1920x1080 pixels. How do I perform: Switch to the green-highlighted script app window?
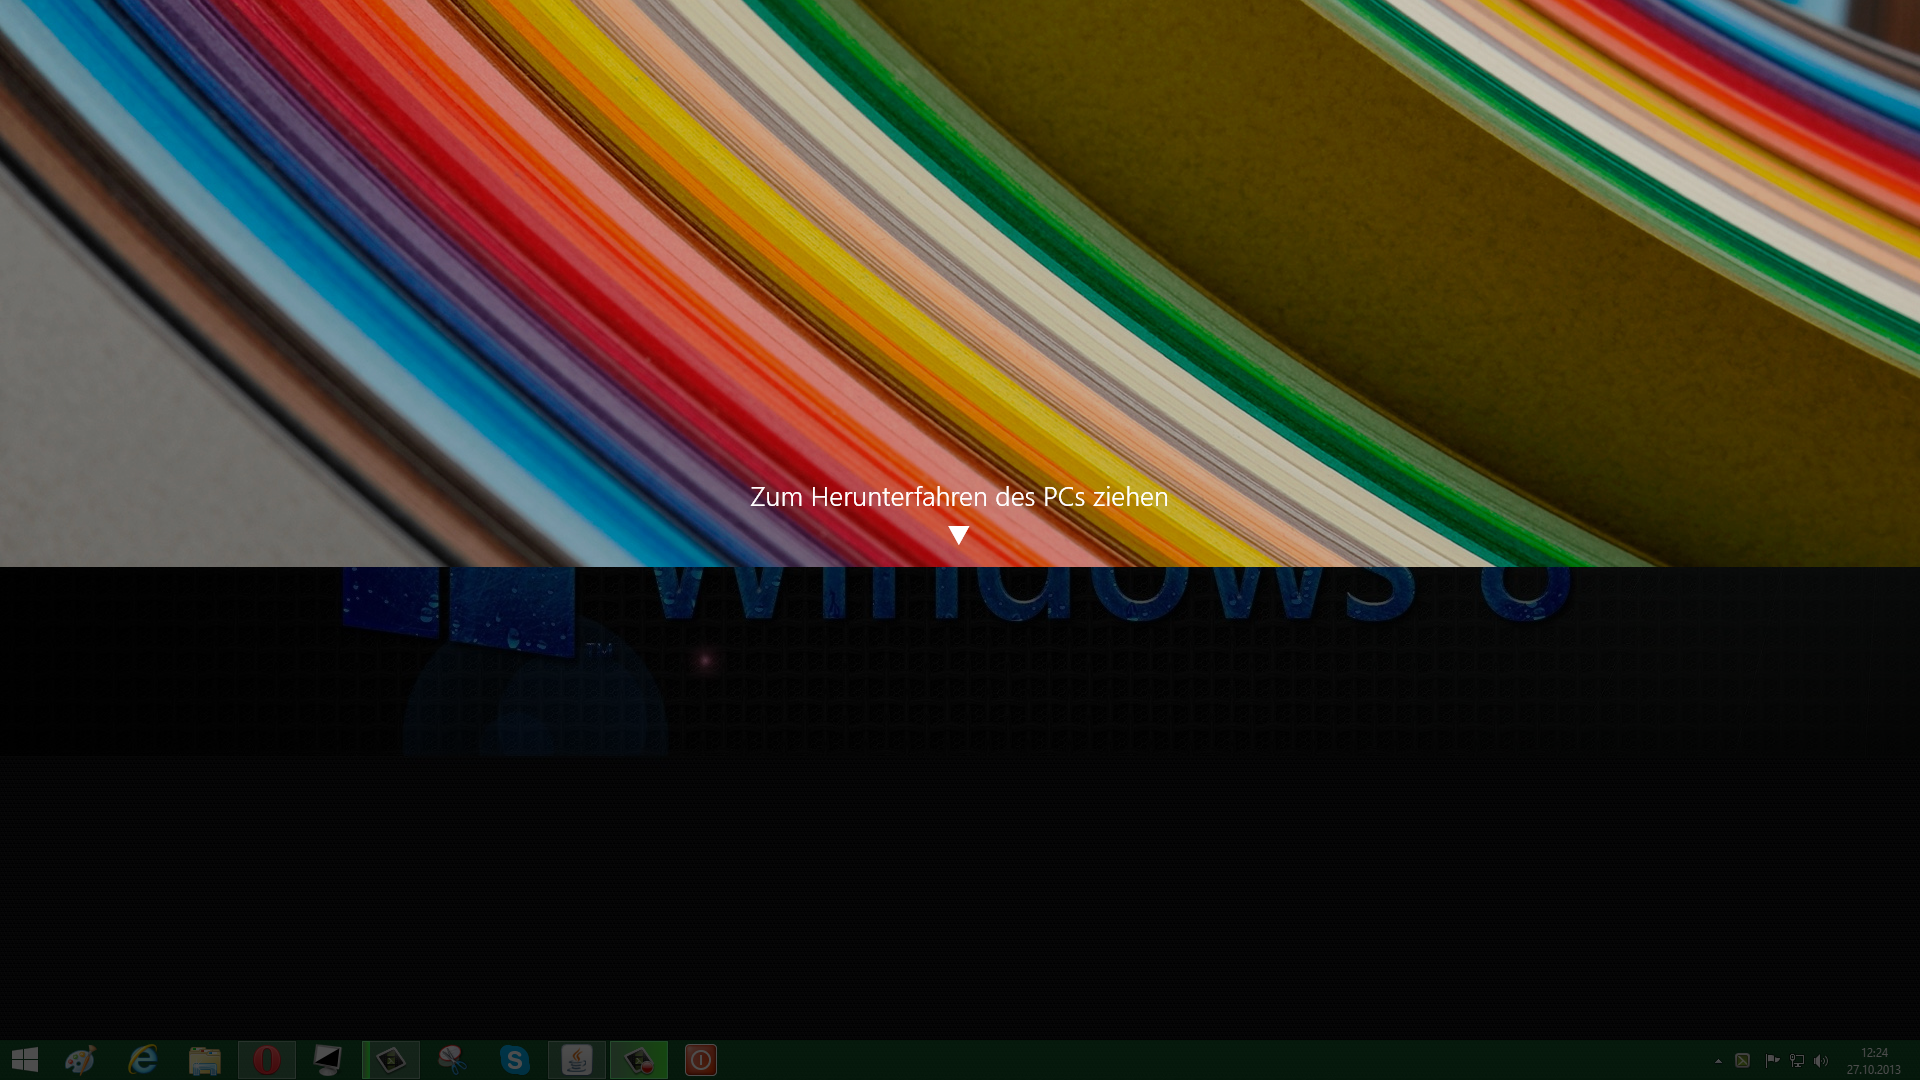[x=391, y=1060]
